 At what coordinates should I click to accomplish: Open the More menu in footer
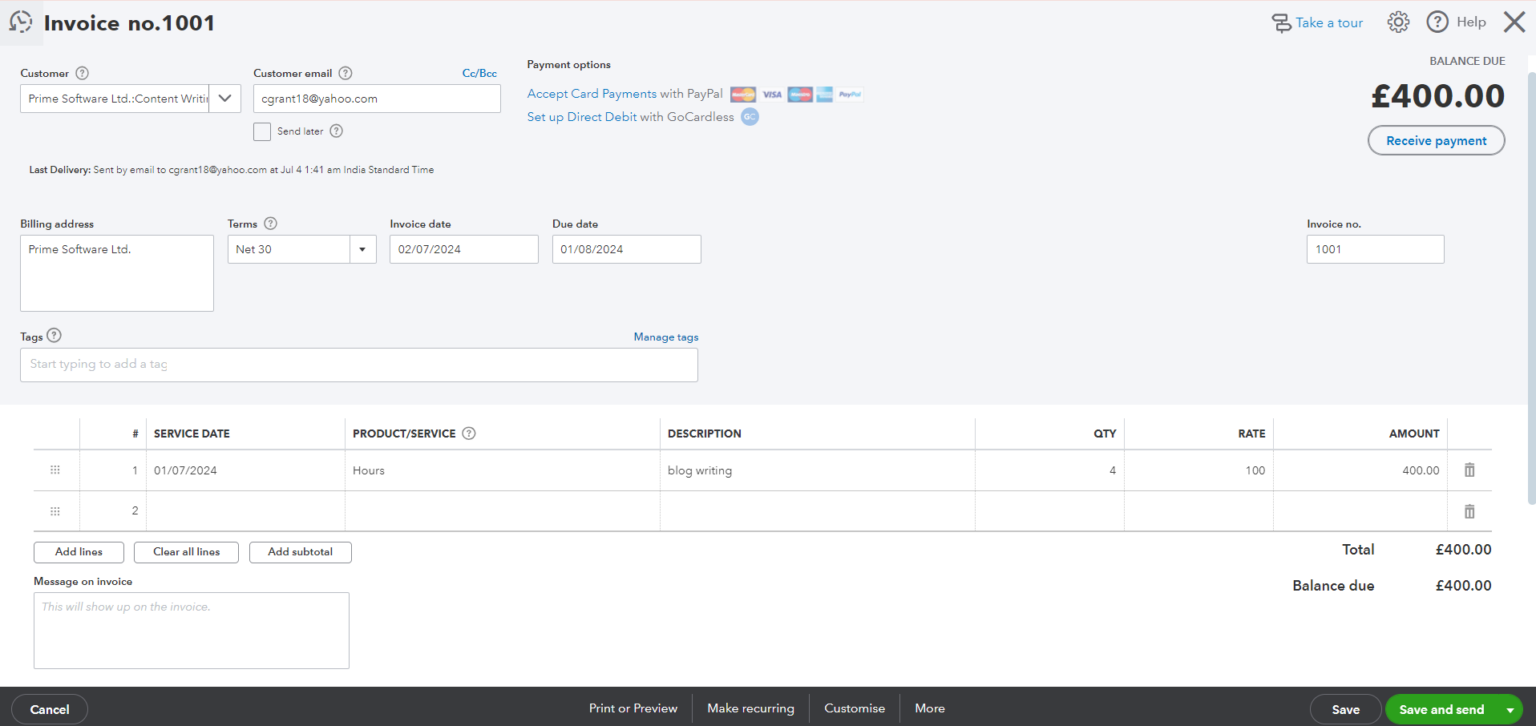929,708
